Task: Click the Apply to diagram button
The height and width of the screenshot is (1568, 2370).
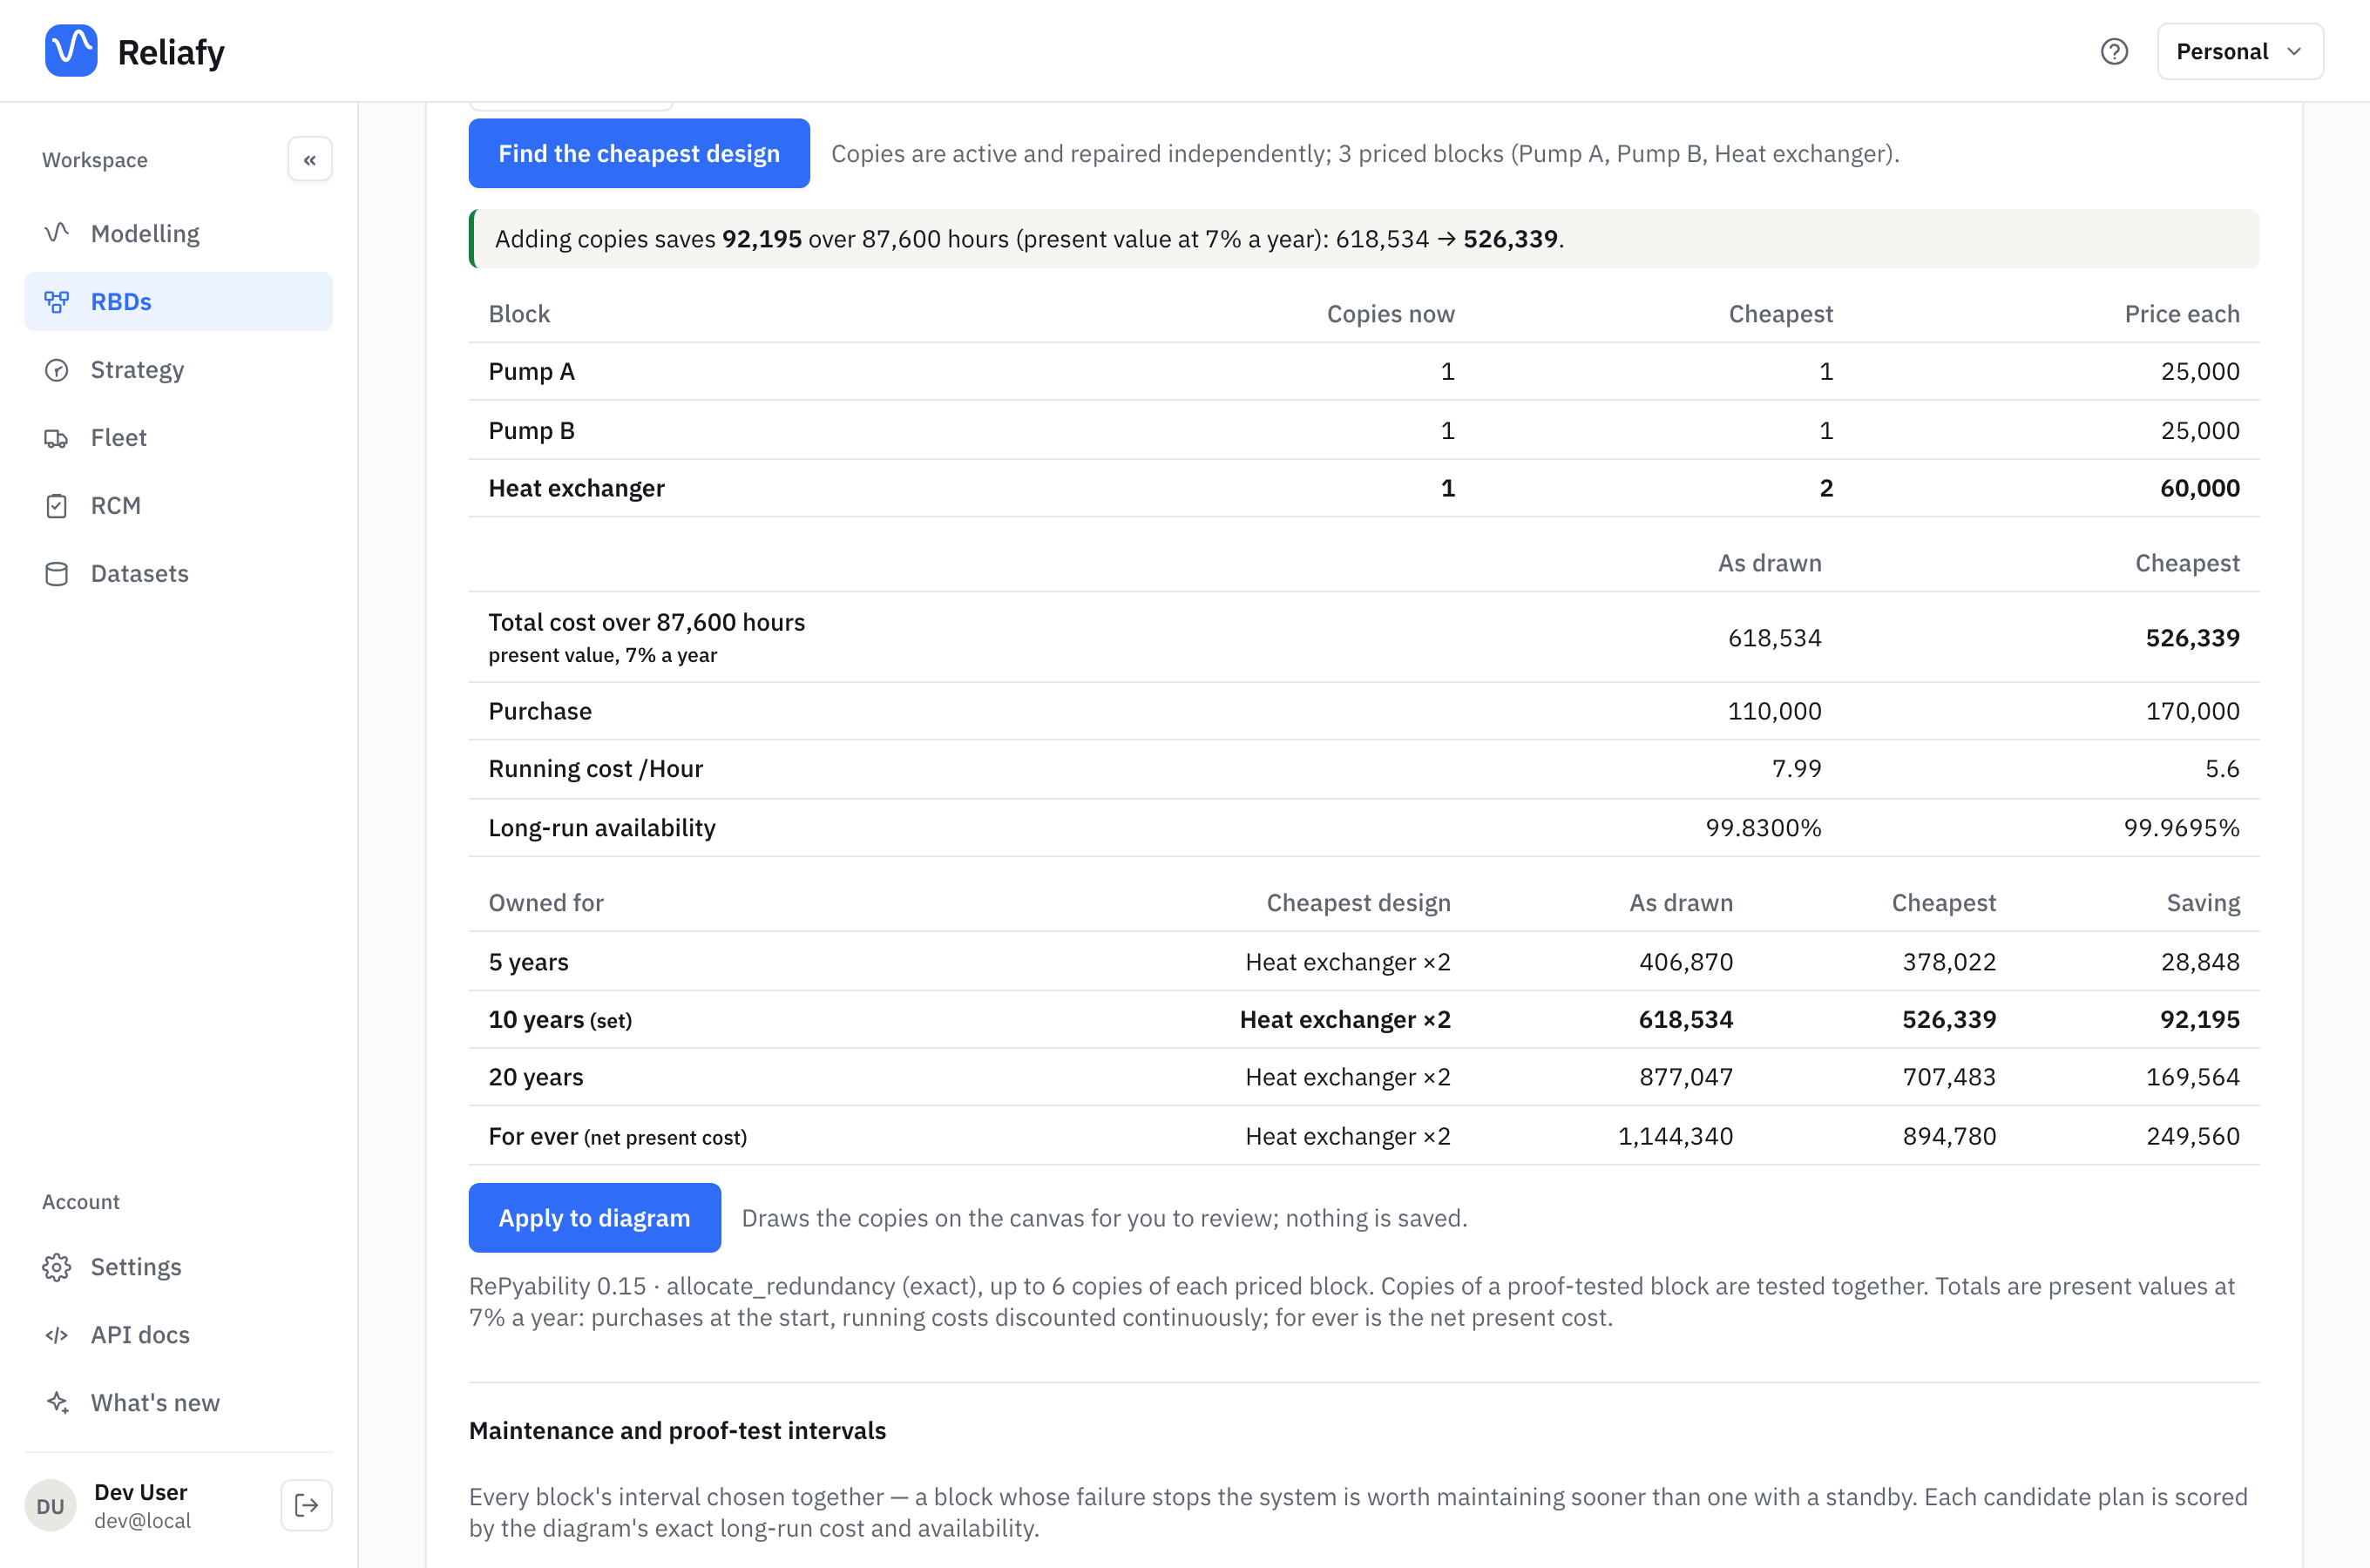Action: coord(594,1218)
